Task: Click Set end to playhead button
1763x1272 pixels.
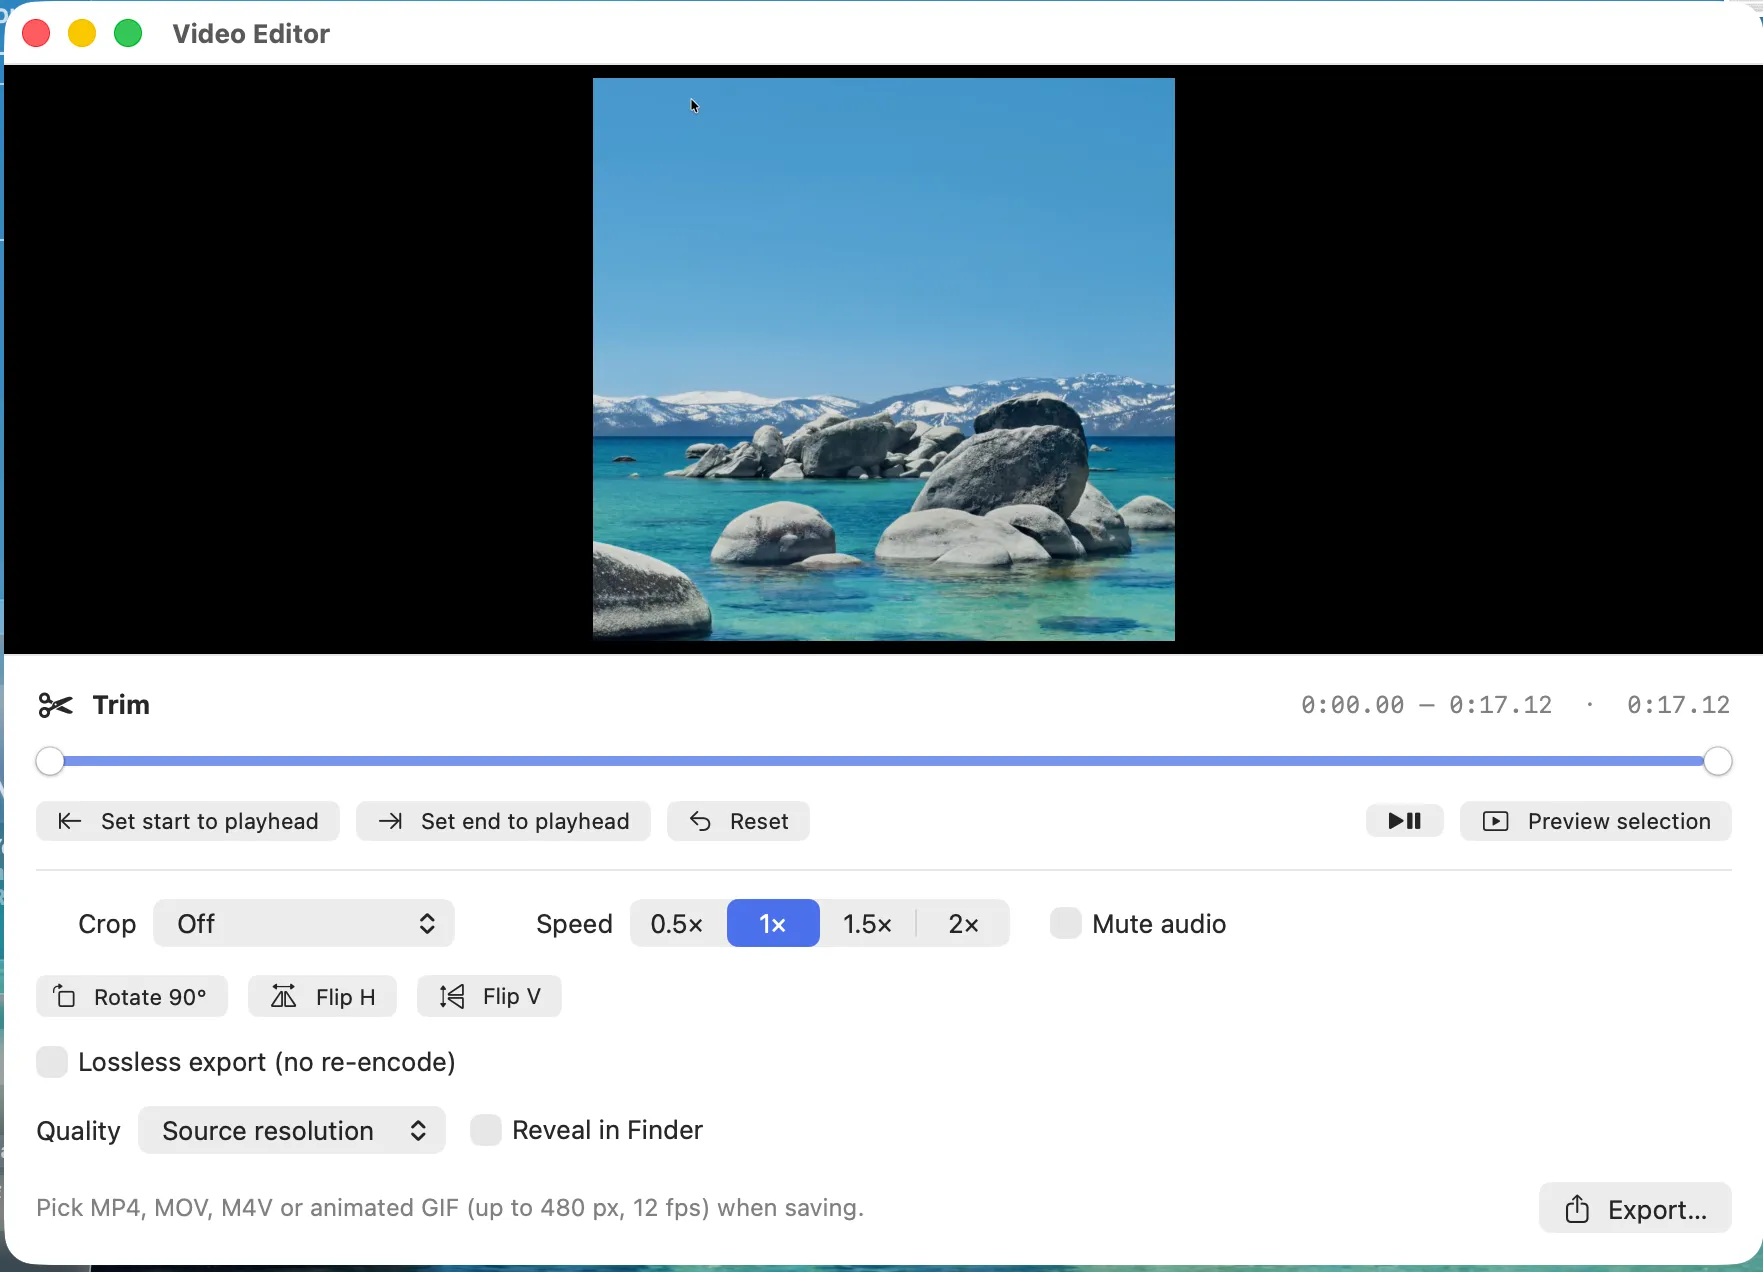Action: (503, 821)
